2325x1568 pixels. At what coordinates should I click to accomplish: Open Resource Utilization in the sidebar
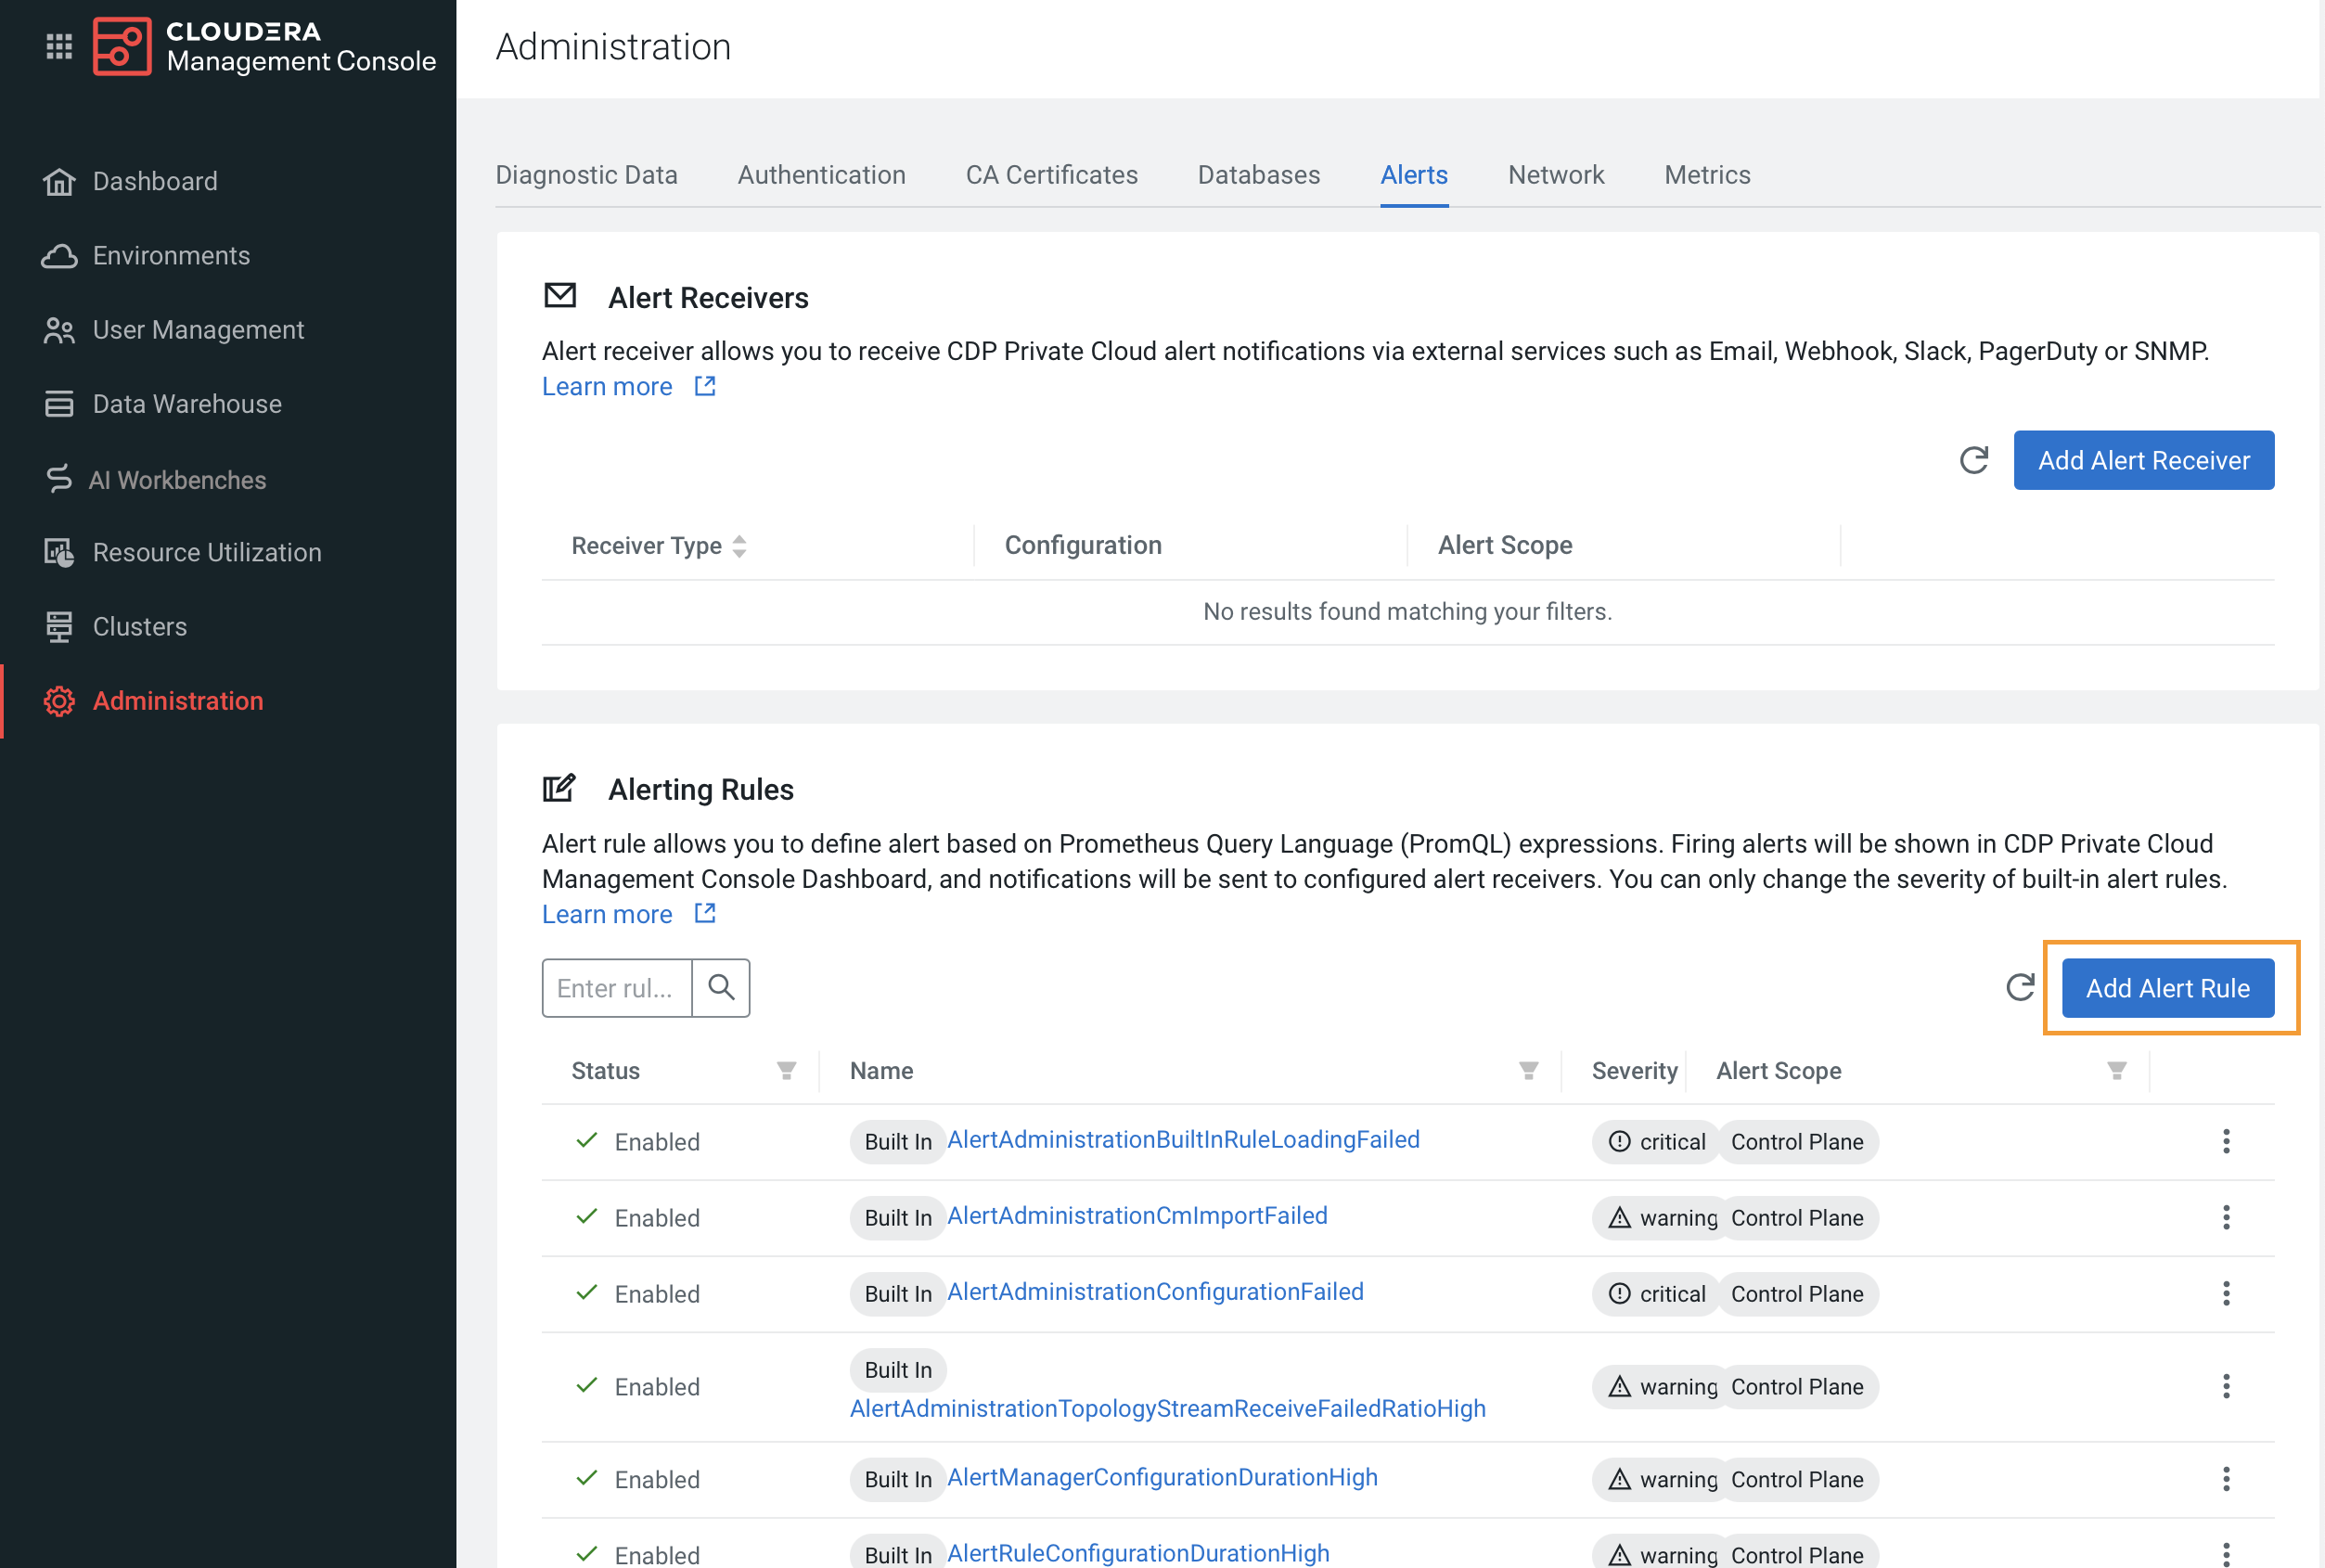click(x=206, y=552)
